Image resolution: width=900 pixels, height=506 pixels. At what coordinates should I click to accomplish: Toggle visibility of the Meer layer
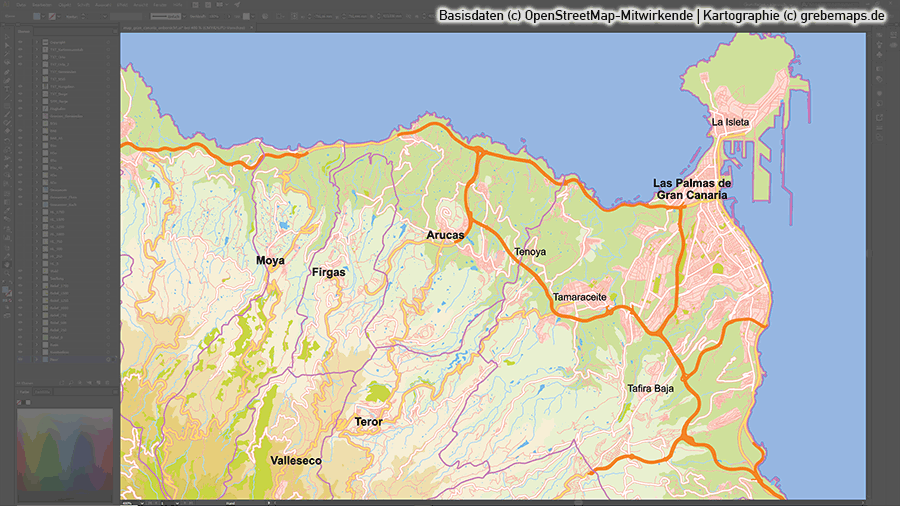coord(20,359)
